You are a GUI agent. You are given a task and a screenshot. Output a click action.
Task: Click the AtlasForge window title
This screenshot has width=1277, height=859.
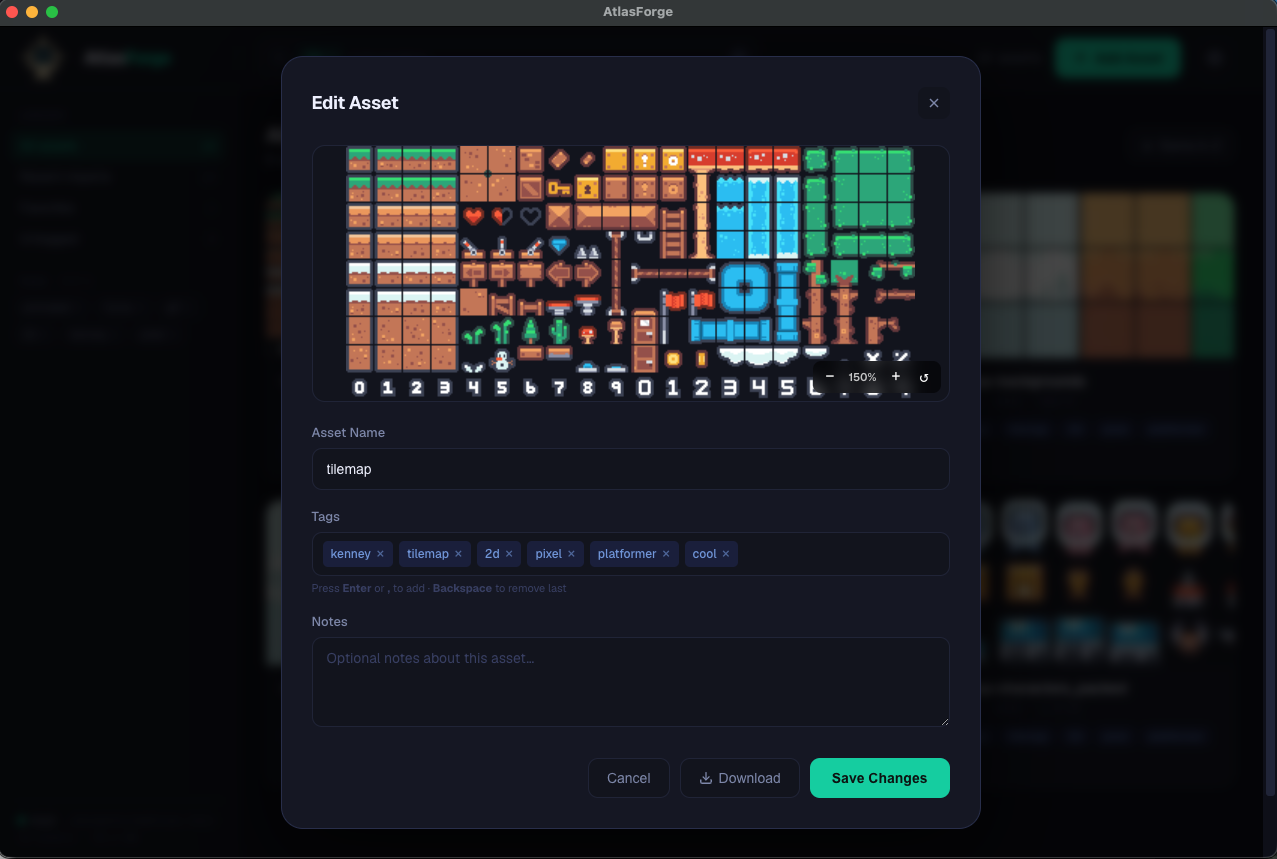[639, 11]
